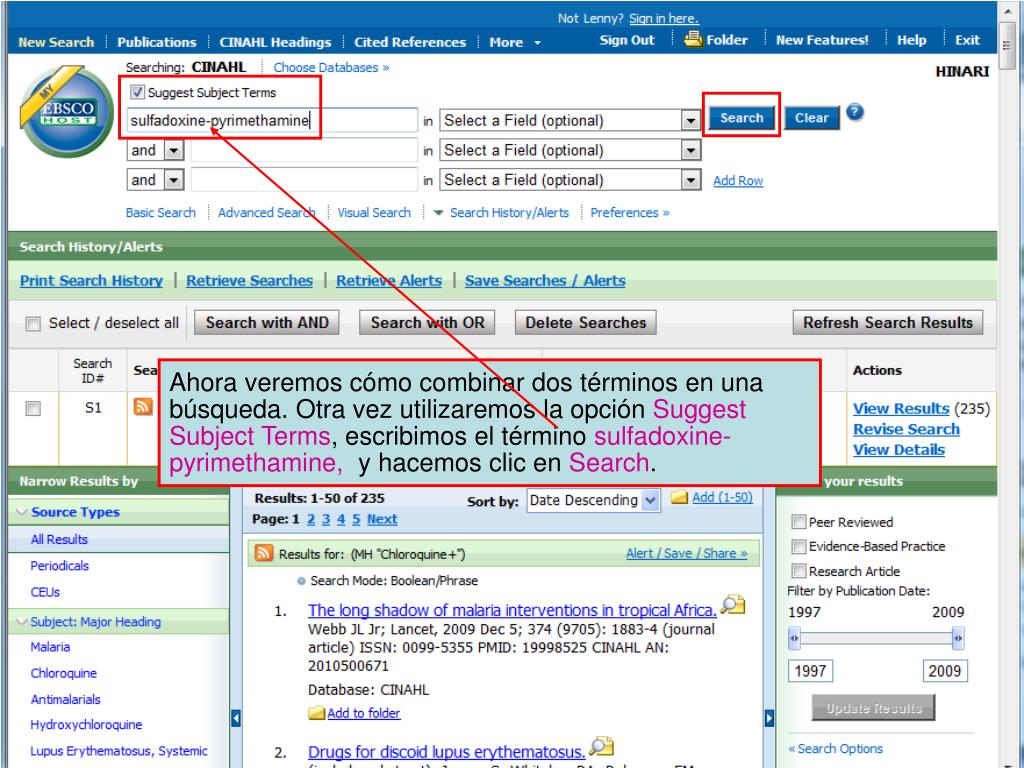Click the end year 2009 field
The height and width of the screenshot is (768, 1024).
click(x=945, y=671)
